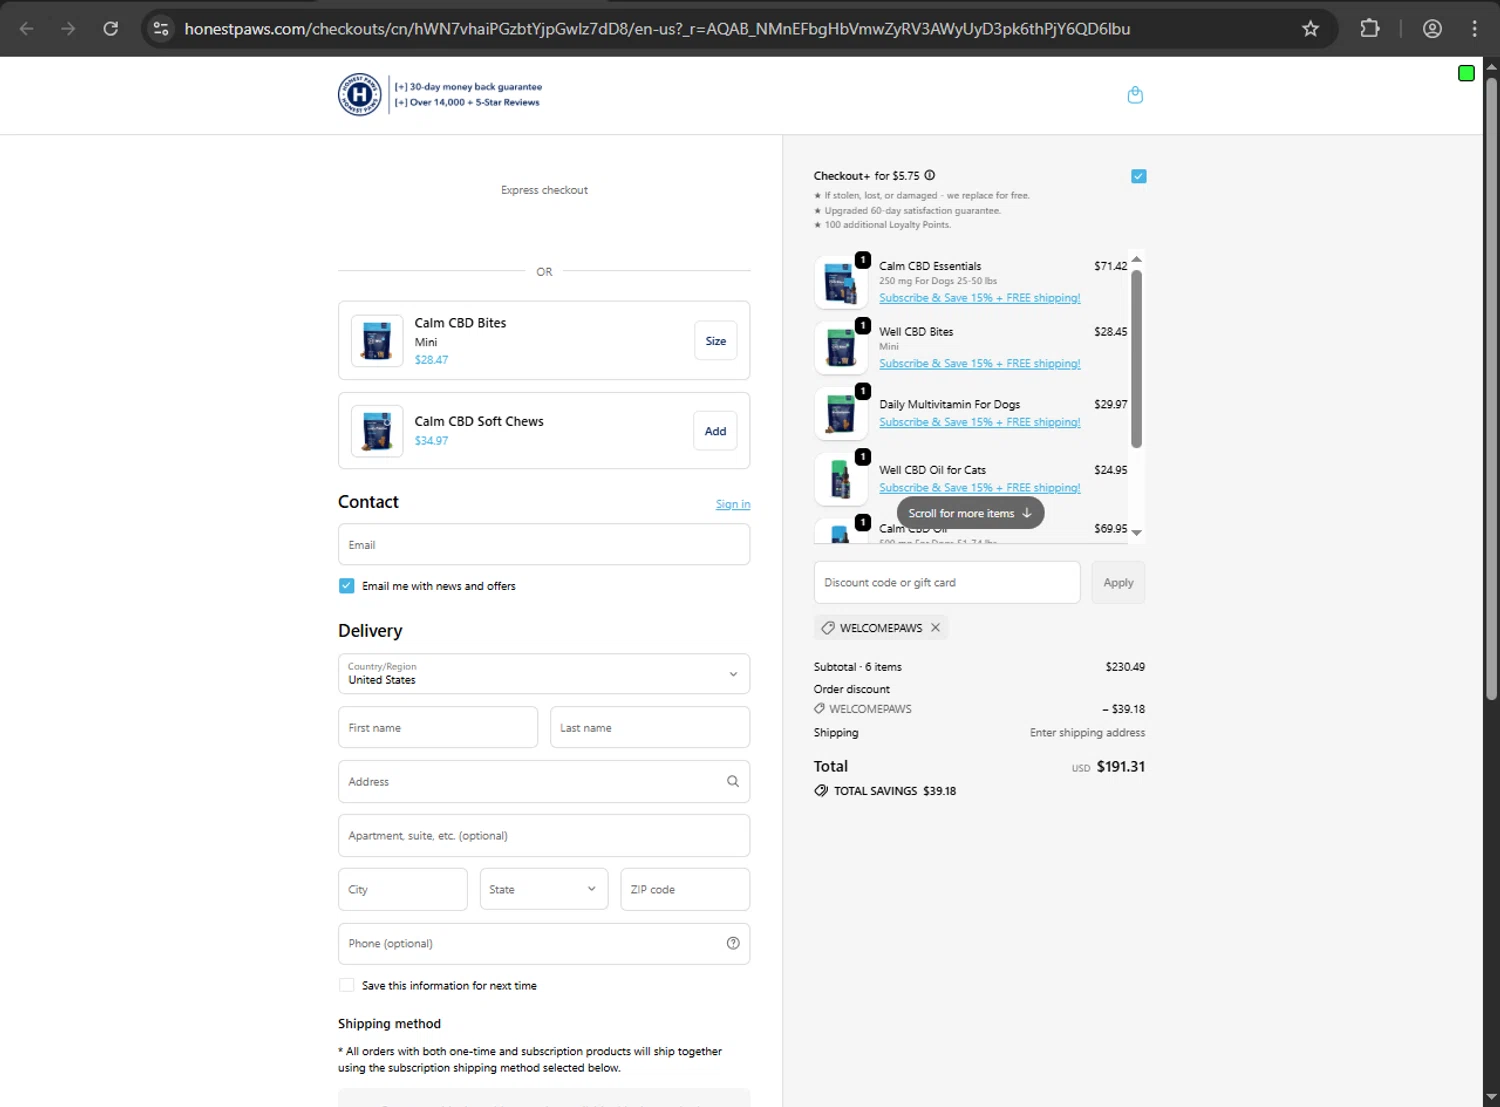Click Well CBD Bites cart thumbnail
Image resolution: width=1500 pixels, height=1107 pixels.
pyautogui.click(x=840, y=347)
